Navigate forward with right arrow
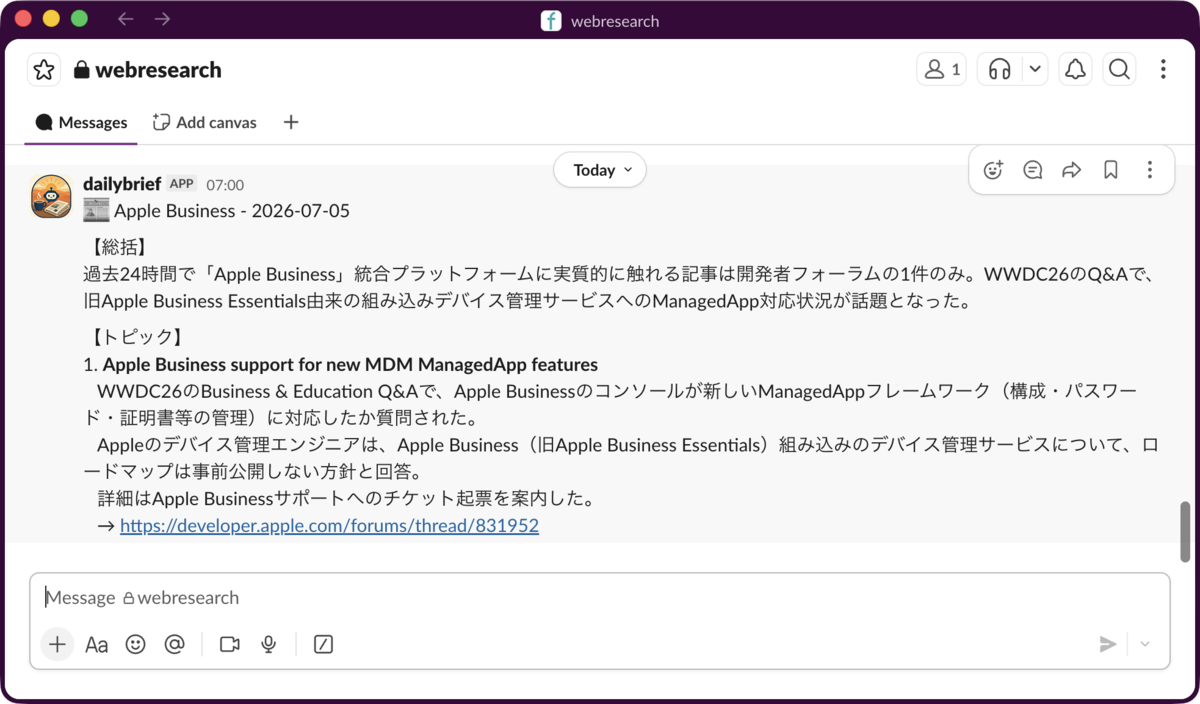Image resolution: width=1200 pixels, height=704 pixels. coord(163,19)
